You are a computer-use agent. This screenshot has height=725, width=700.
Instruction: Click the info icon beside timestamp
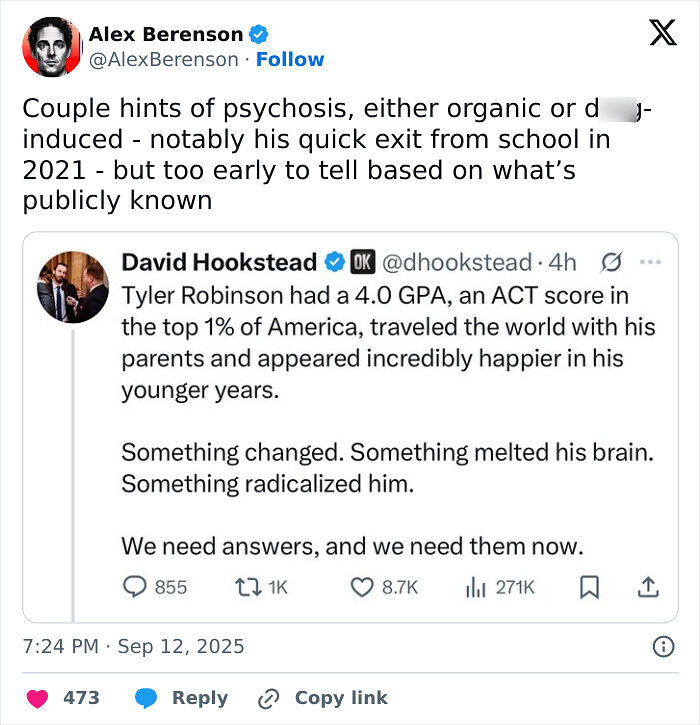(662, 647)
